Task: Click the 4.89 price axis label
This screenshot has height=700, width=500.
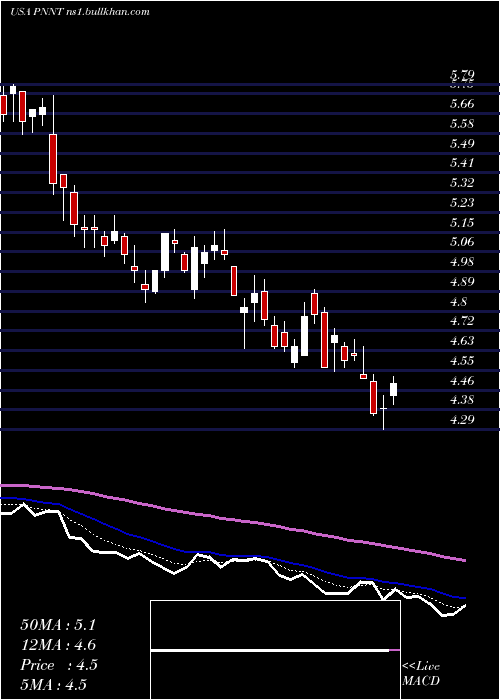Action: 462,282
